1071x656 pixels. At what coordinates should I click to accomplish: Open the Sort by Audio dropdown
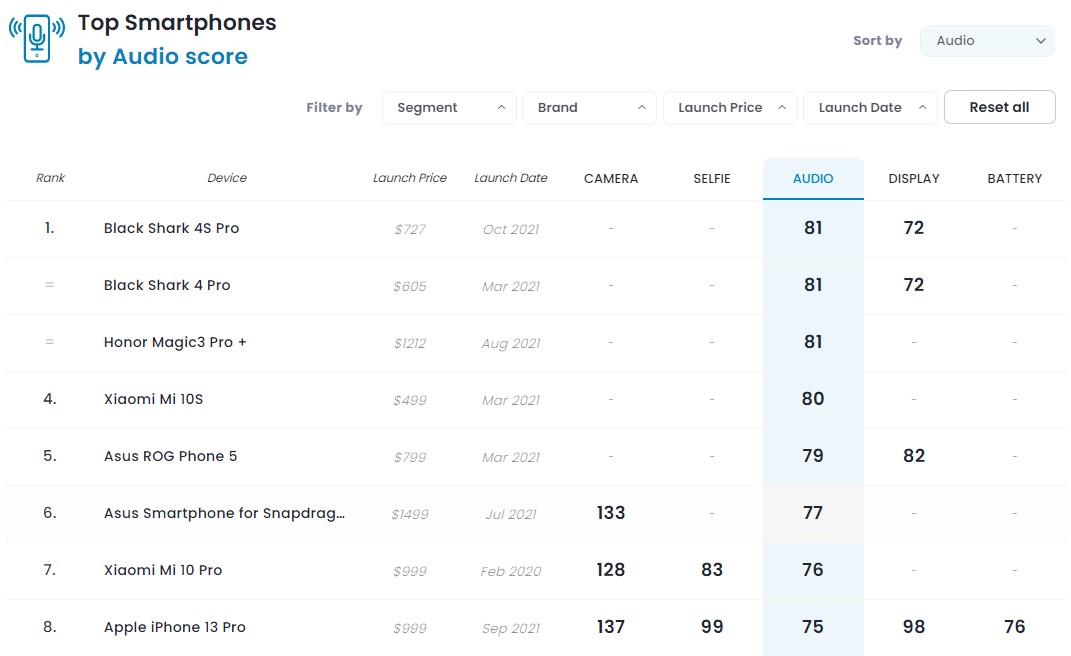tap(987, 41)
